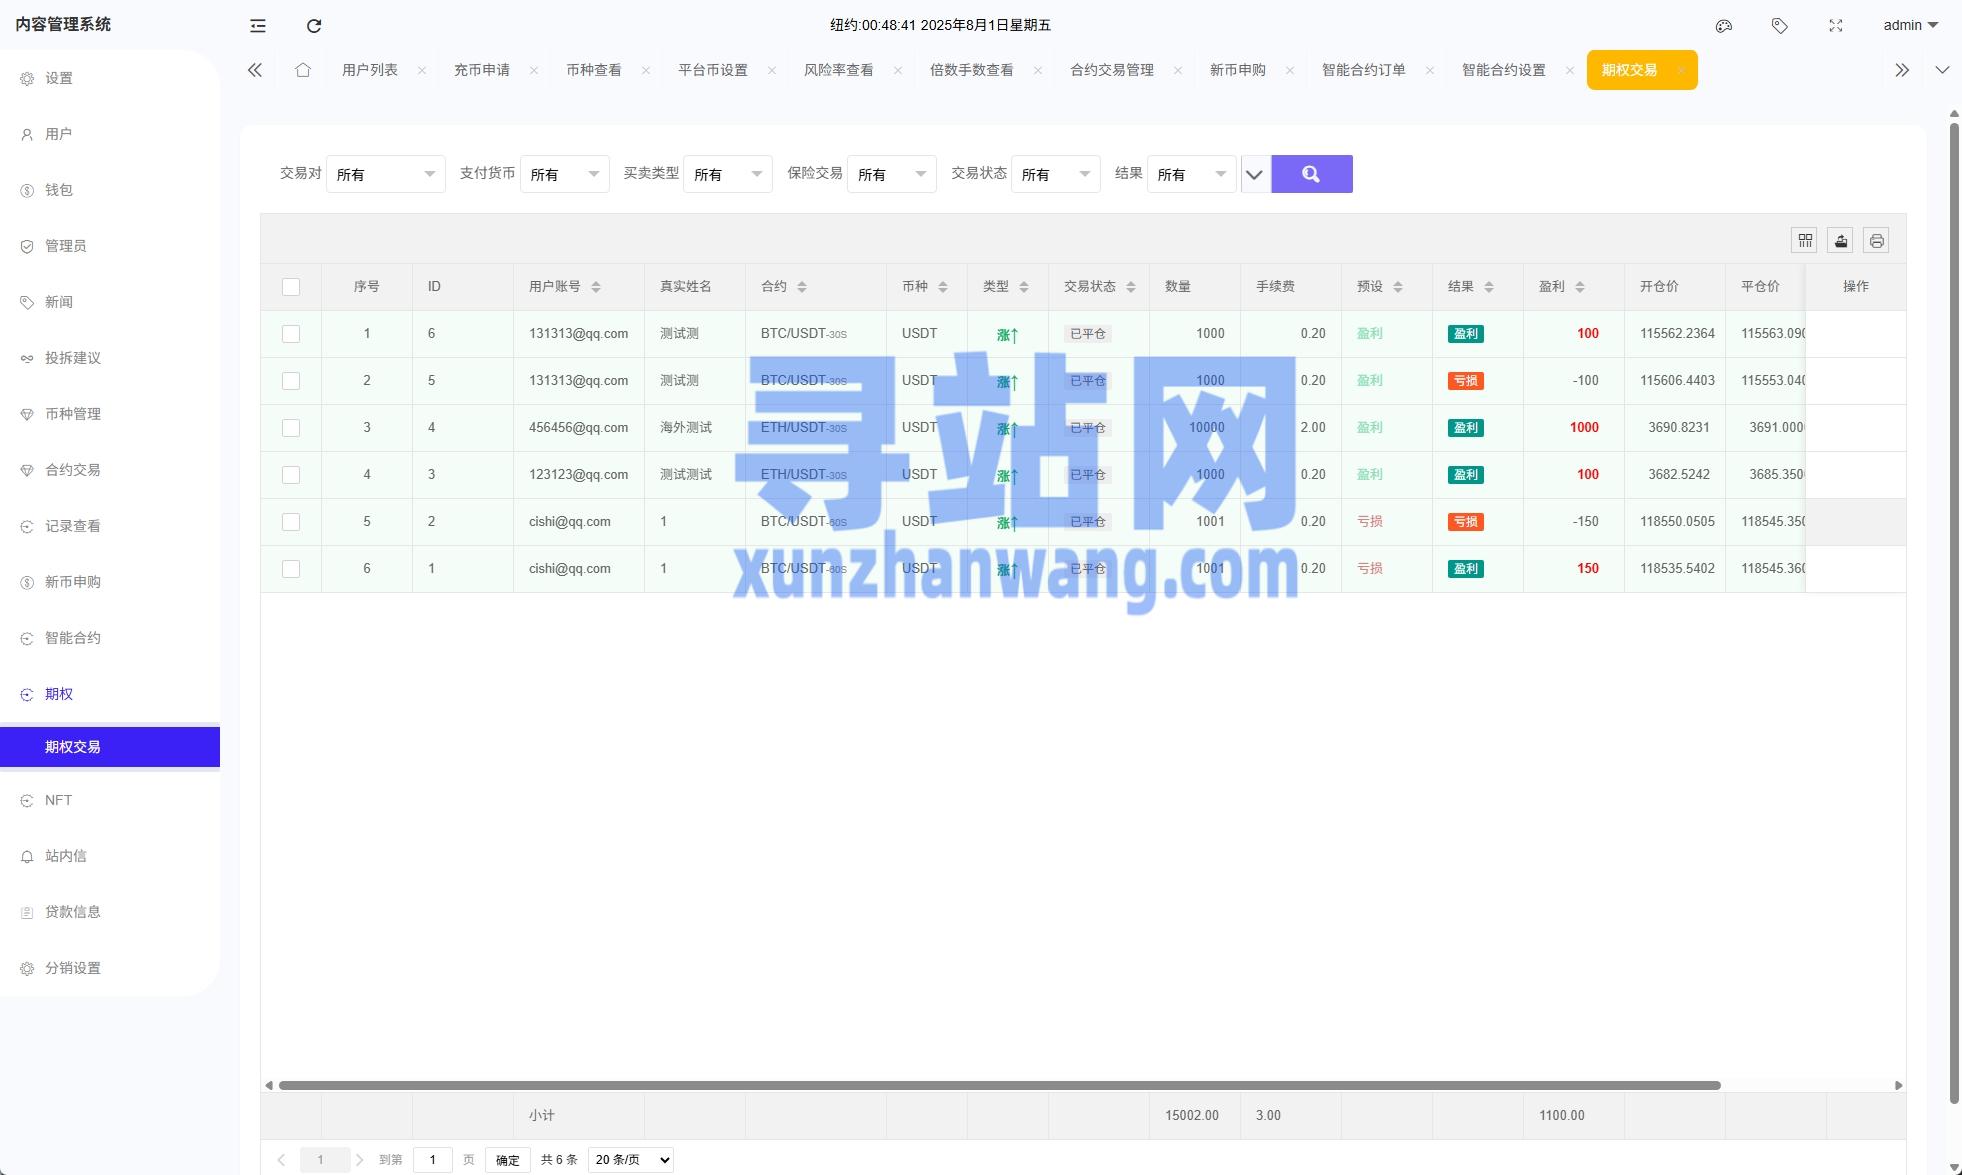Image resolution: width=1962 pixels, height=1175 pixels.
Task: Enter fullscreen via the expand icon
Action: coord(1836,25)
